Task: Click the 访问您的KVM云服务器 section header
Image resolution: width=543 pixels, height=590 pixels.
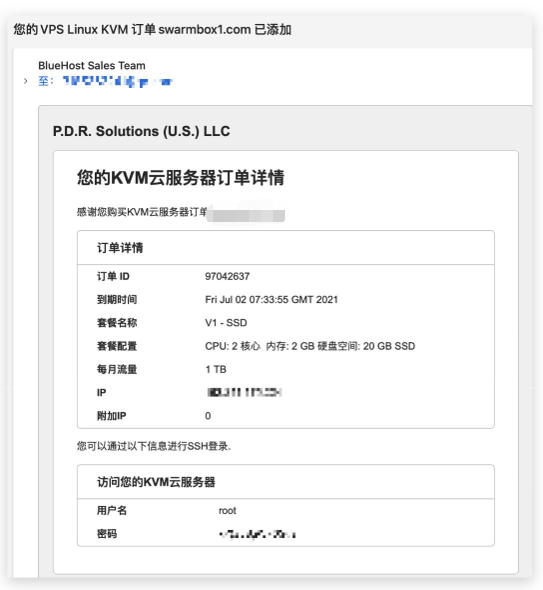Action: 156,482
